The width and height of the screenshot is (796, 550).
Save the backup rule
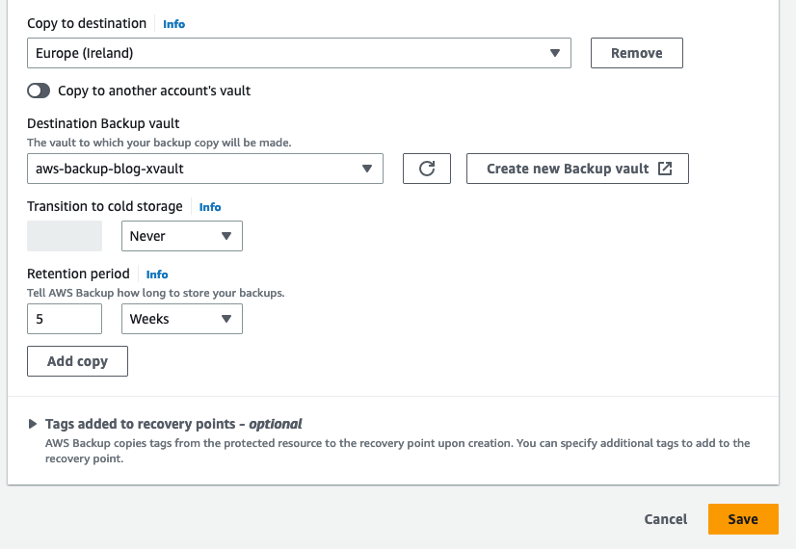[742, 519]
